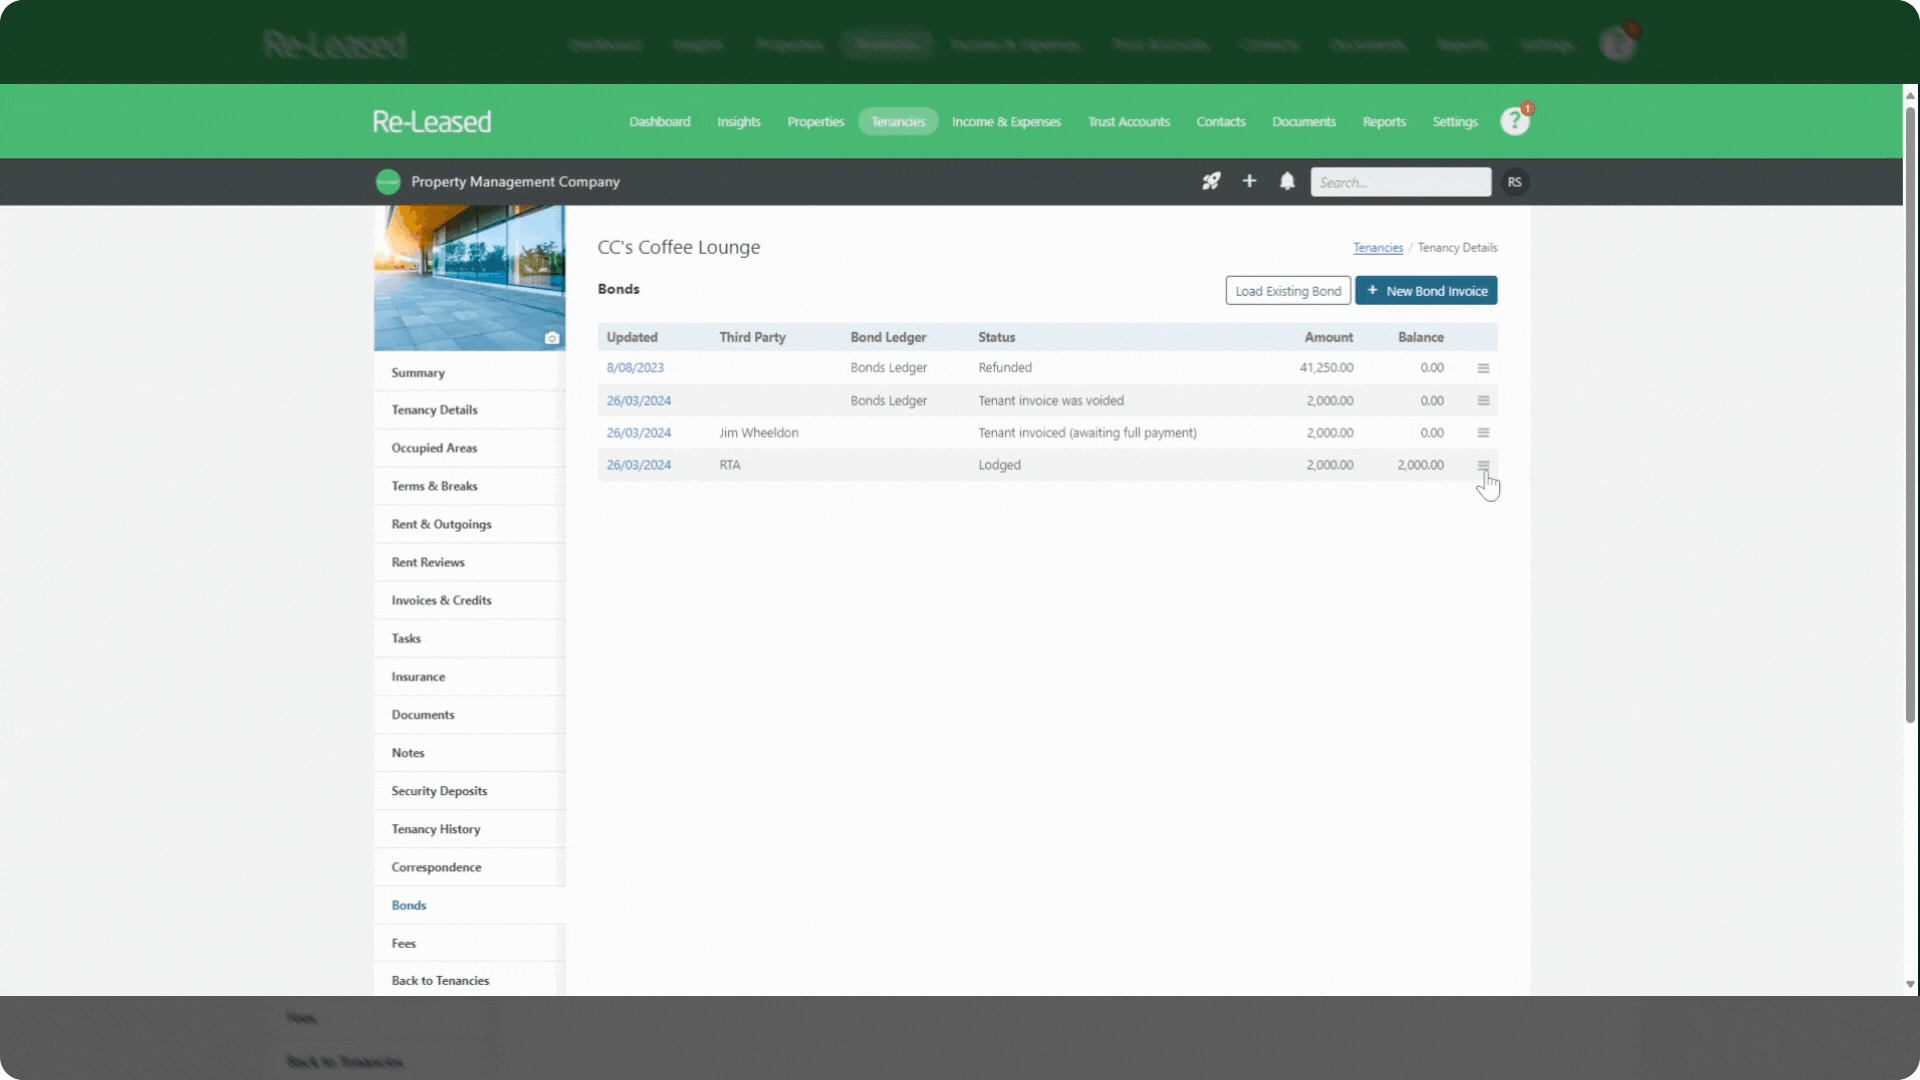Open bond dated 8/08/2023

[635, 368]
